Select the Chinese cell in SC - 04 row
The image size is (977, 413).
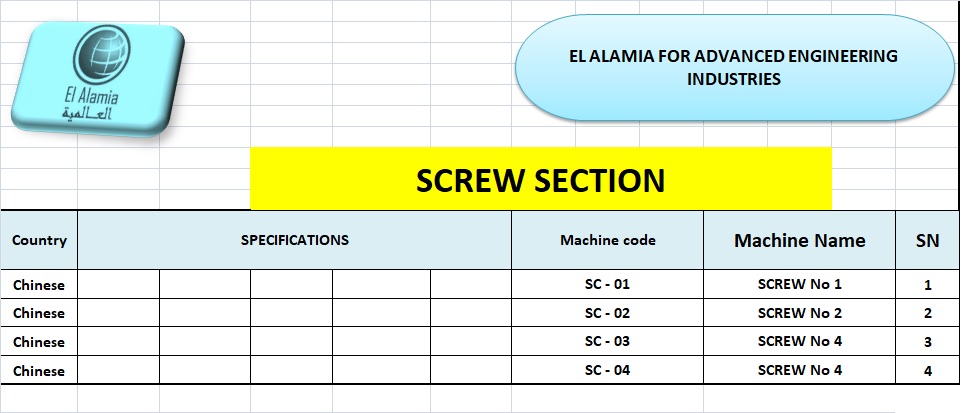click(x=39, y=371)
